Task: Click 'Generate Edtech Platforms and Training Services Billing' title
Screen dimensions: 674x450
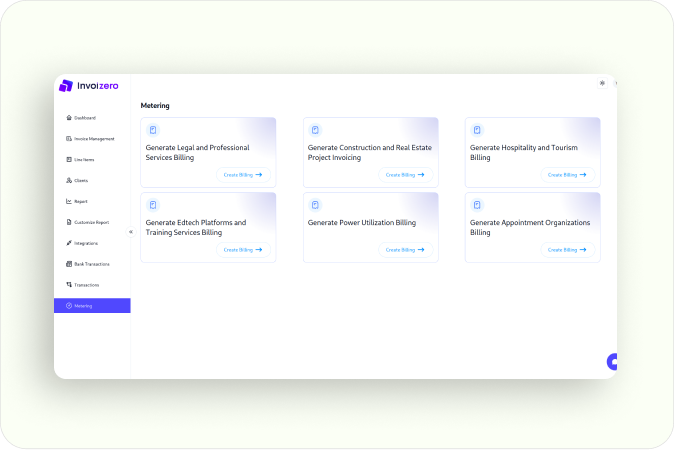Action: click(x=196, y=227)
